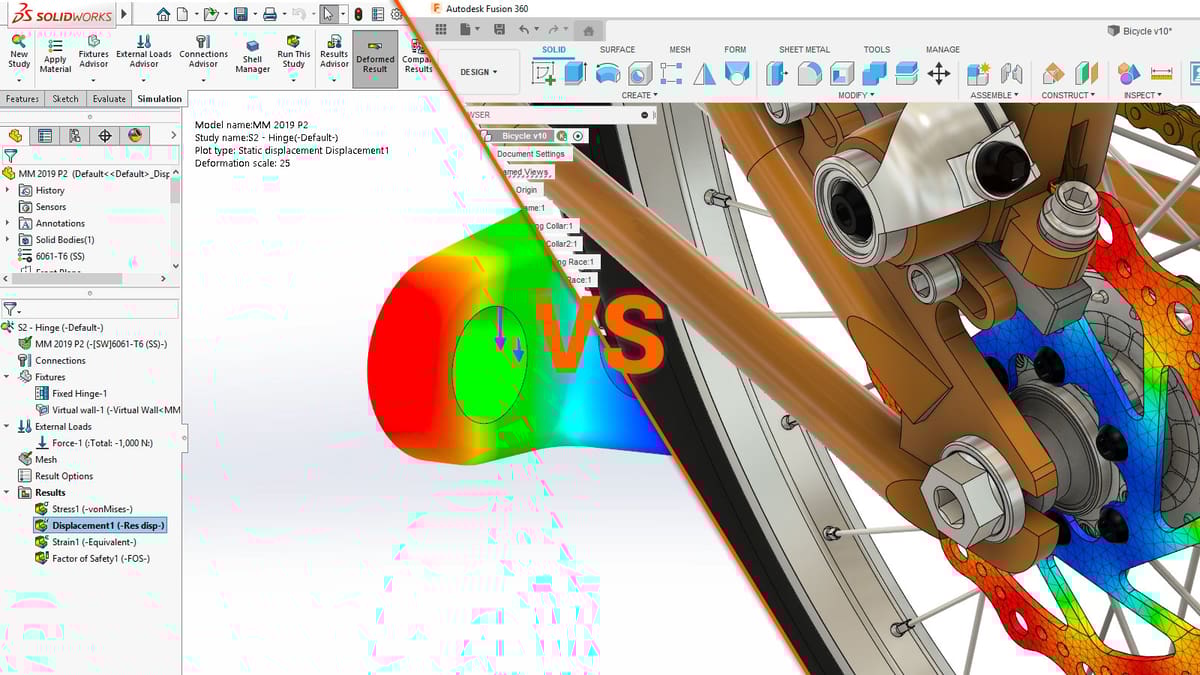Click the Fusion 360 Save icon
The height and width of the screenshot is (675, 1200).
[498, 30]
